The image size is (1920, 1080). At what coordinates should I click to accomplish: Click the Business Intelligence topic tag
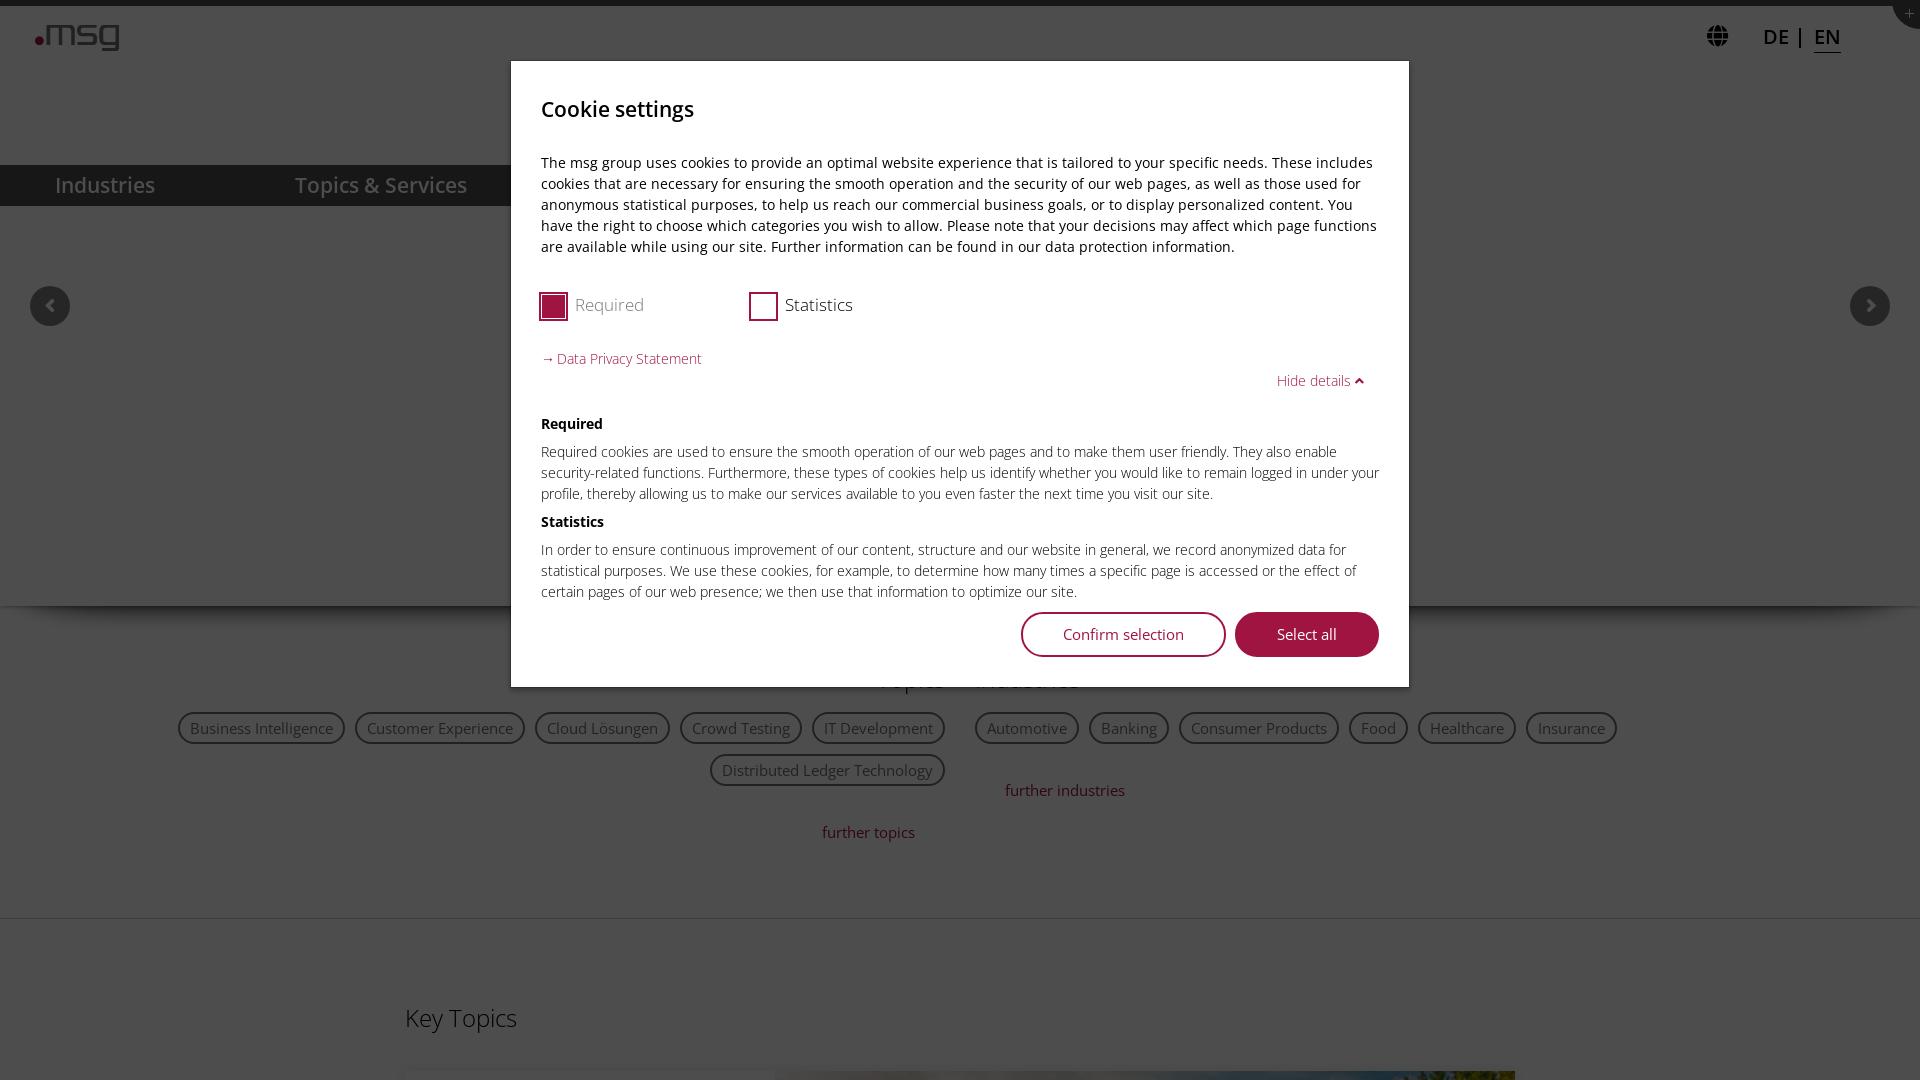pyautogui.click(x=261, y=728)
